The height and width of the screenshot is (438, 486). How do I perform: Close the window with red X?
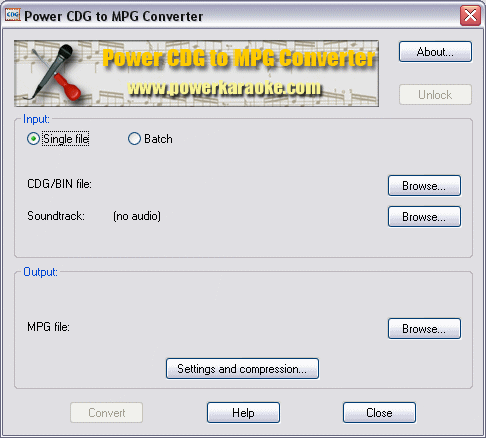point(470,15)
